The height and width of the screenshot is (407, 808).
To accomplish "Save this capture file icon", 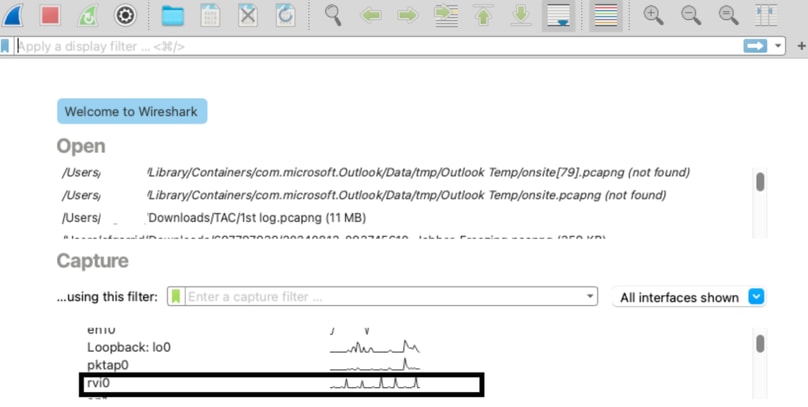I will pyautogui.click(x=210, y=15).
